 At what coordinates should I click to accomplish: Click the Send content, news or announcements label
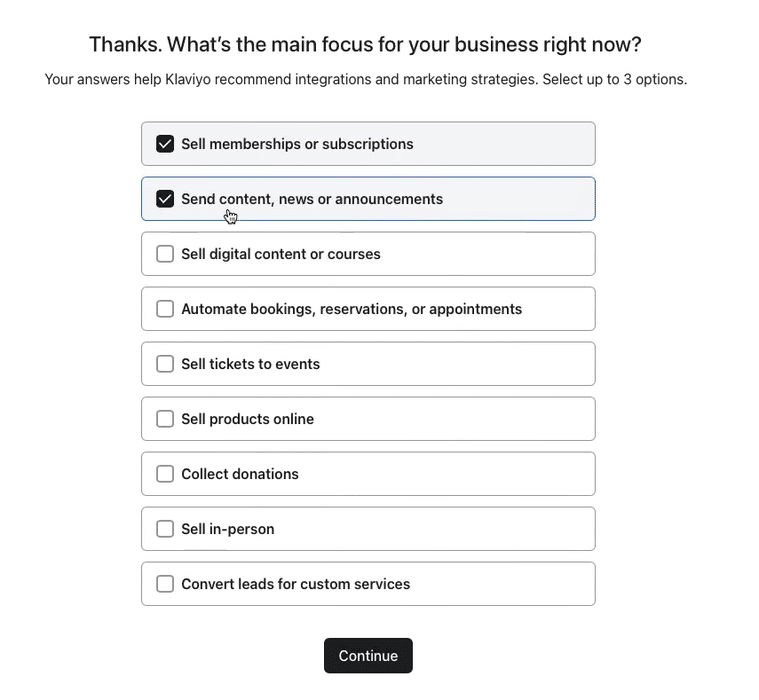312,199
